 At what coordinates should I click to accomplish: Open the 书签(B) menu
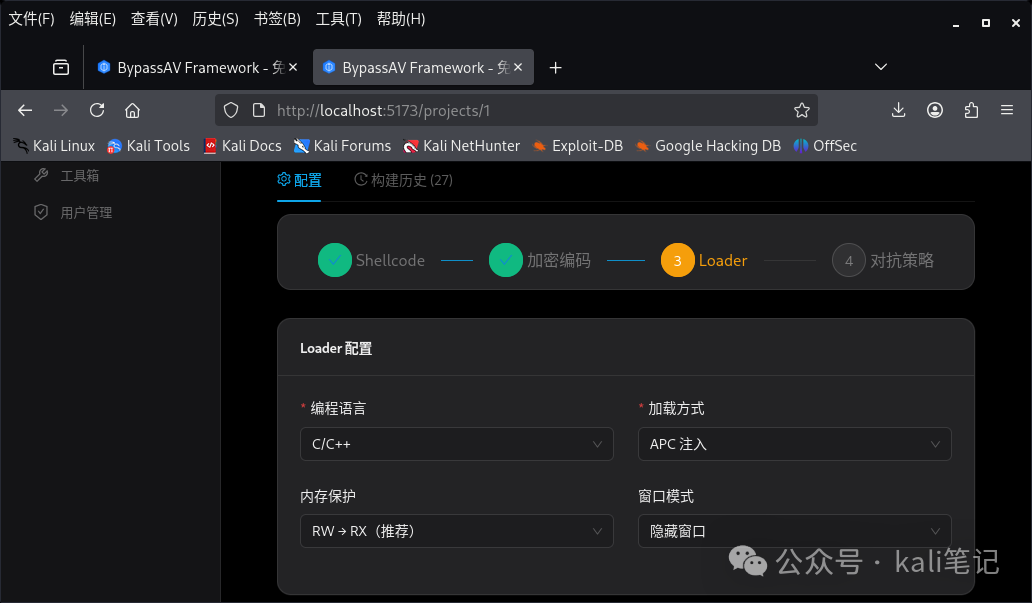(x=277, y=19)
